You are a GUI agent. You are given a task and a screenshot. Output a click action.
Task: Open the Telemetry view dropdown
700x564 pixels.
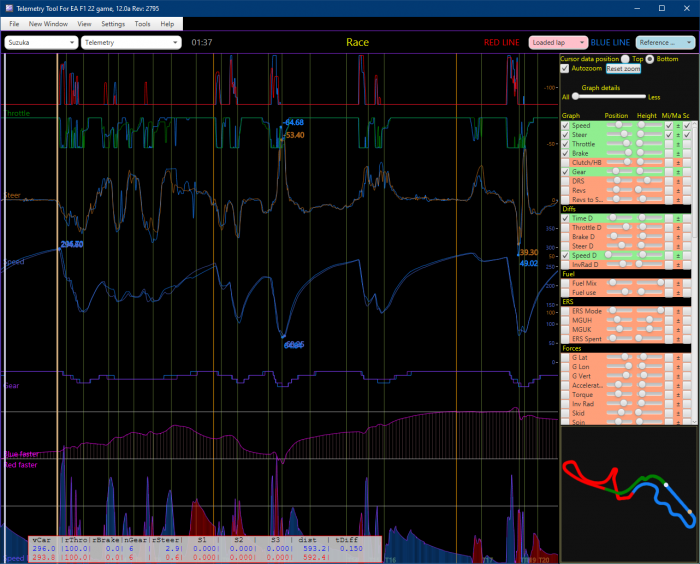(x=131, y=42)
